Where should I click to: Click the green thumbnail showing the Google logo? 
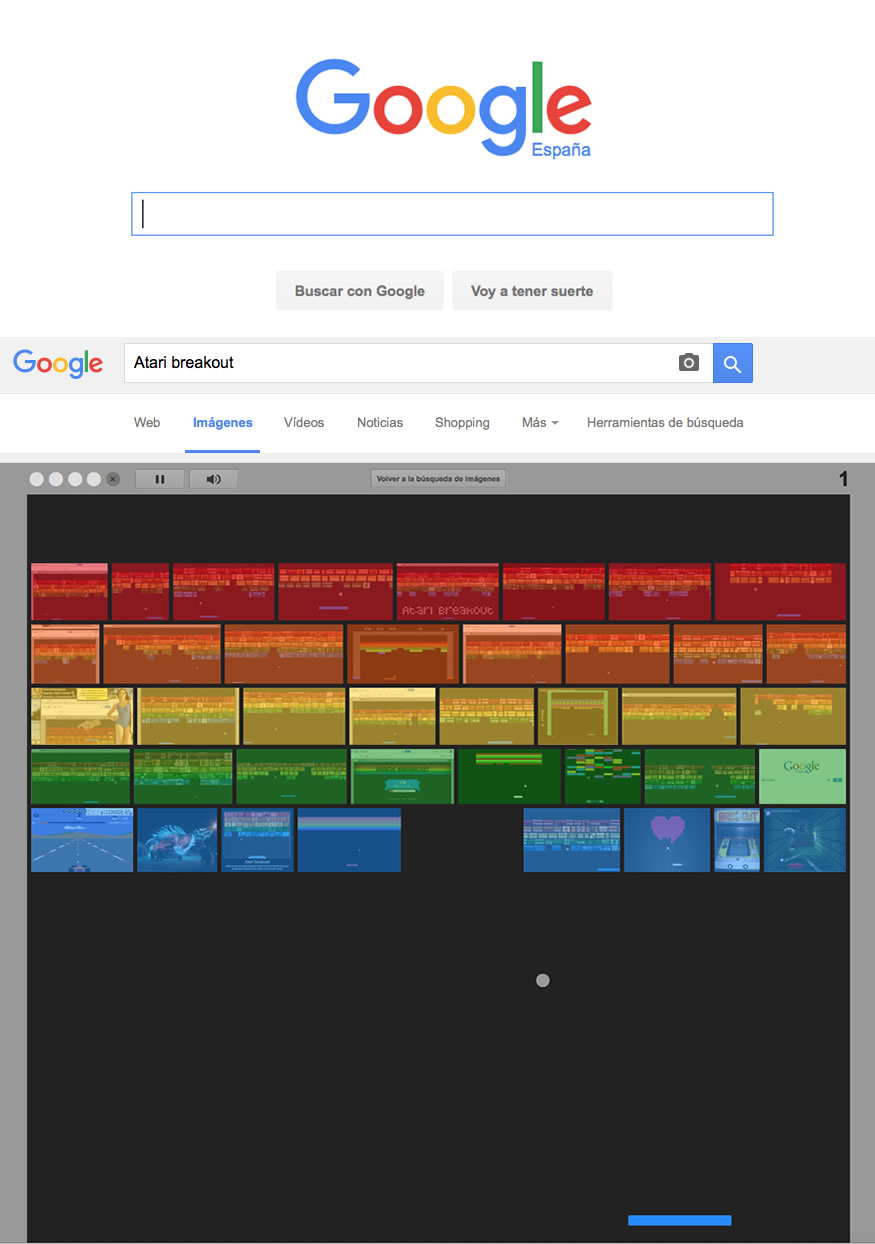(x=802, y=776)
